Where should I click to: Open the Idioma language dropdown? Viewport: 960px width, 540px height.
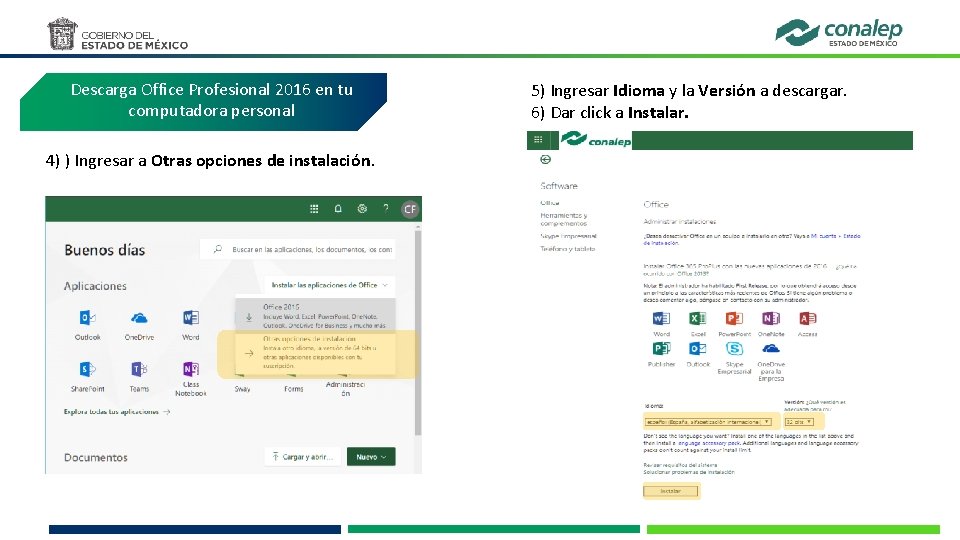(x=708, y=422)
